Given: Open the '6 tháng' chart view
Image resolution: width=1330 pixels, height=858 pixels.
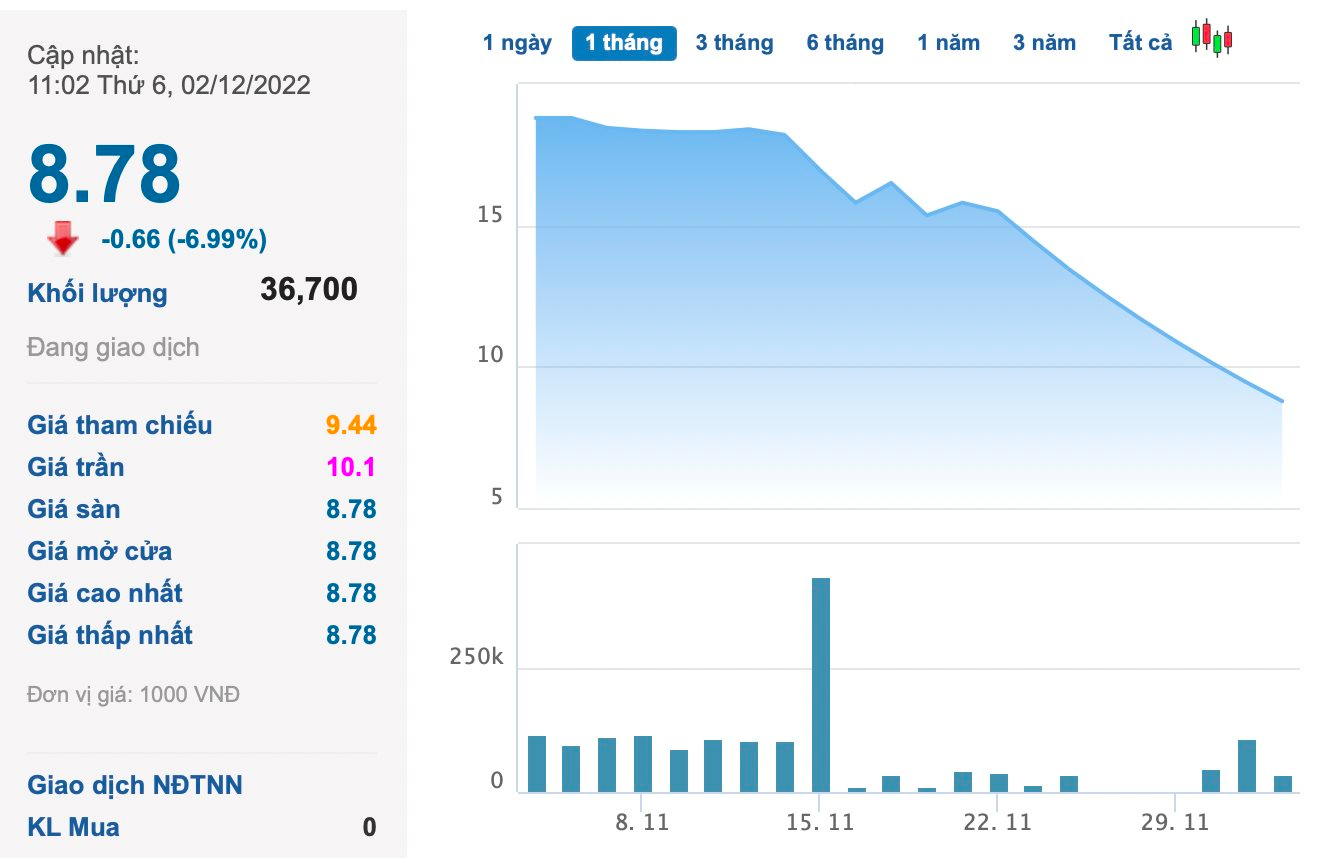Looking at the screenshot, I should 845,41.
